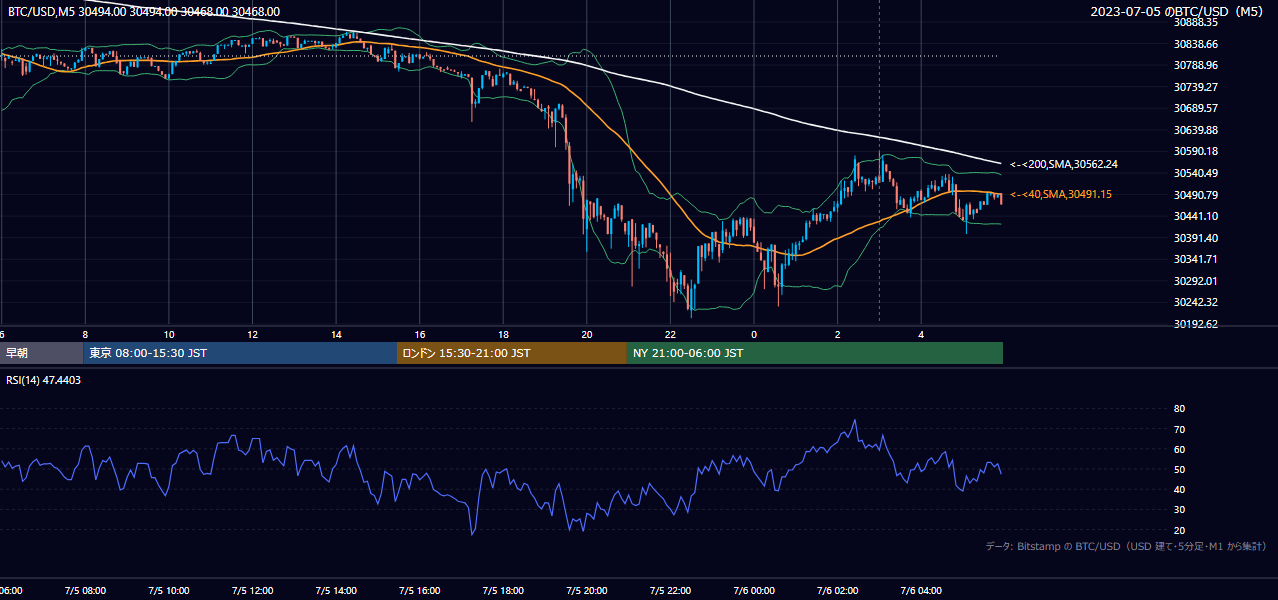Screen dimensions: 1278x600
Task: Click the BTC/USD,M5 symbol label
Action: point(40,12)
